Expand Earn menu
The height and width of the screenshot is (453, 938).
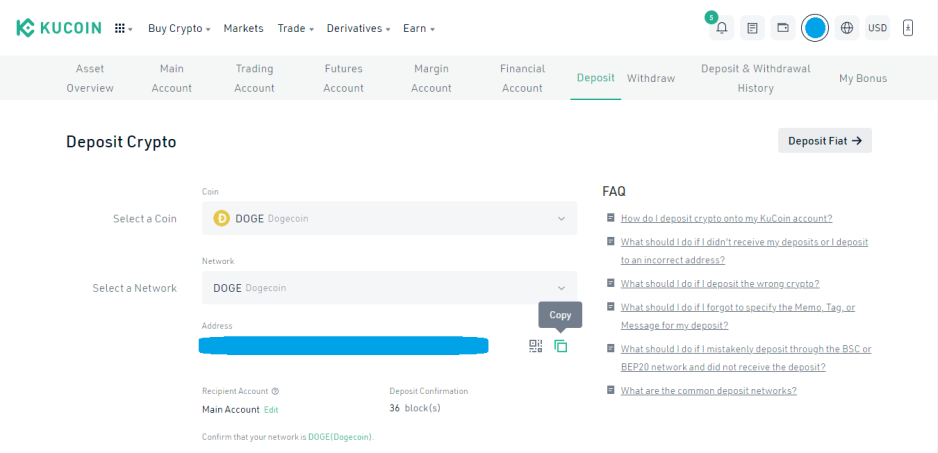pyautogui.click(x=419, y=28)
